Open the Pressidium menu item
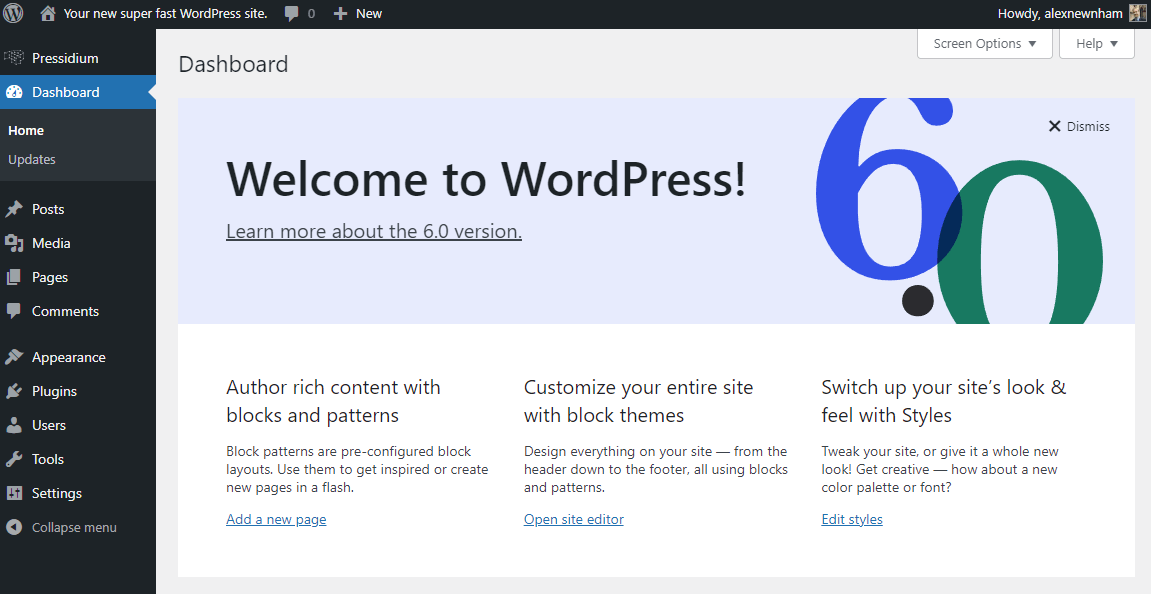 click(78, 58)
